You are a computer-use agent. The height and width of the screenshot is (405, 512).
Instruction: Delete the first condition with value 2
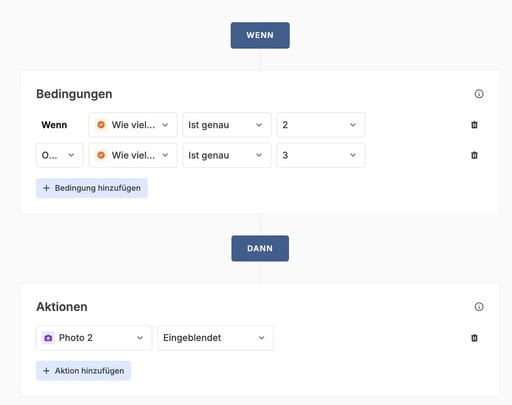coord(474,125)
